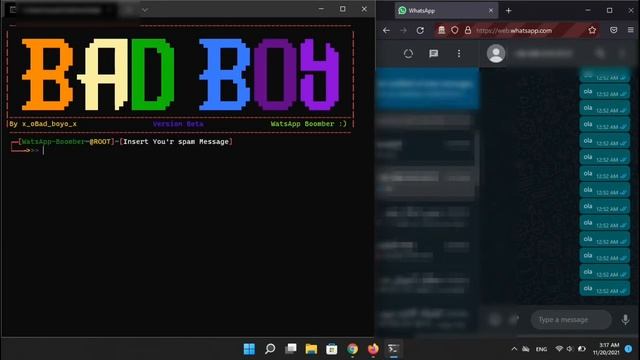The width and height of the screenshot is (640, 360).
Task: Select the highlighted blue chat entry
Action: point(427,89)
